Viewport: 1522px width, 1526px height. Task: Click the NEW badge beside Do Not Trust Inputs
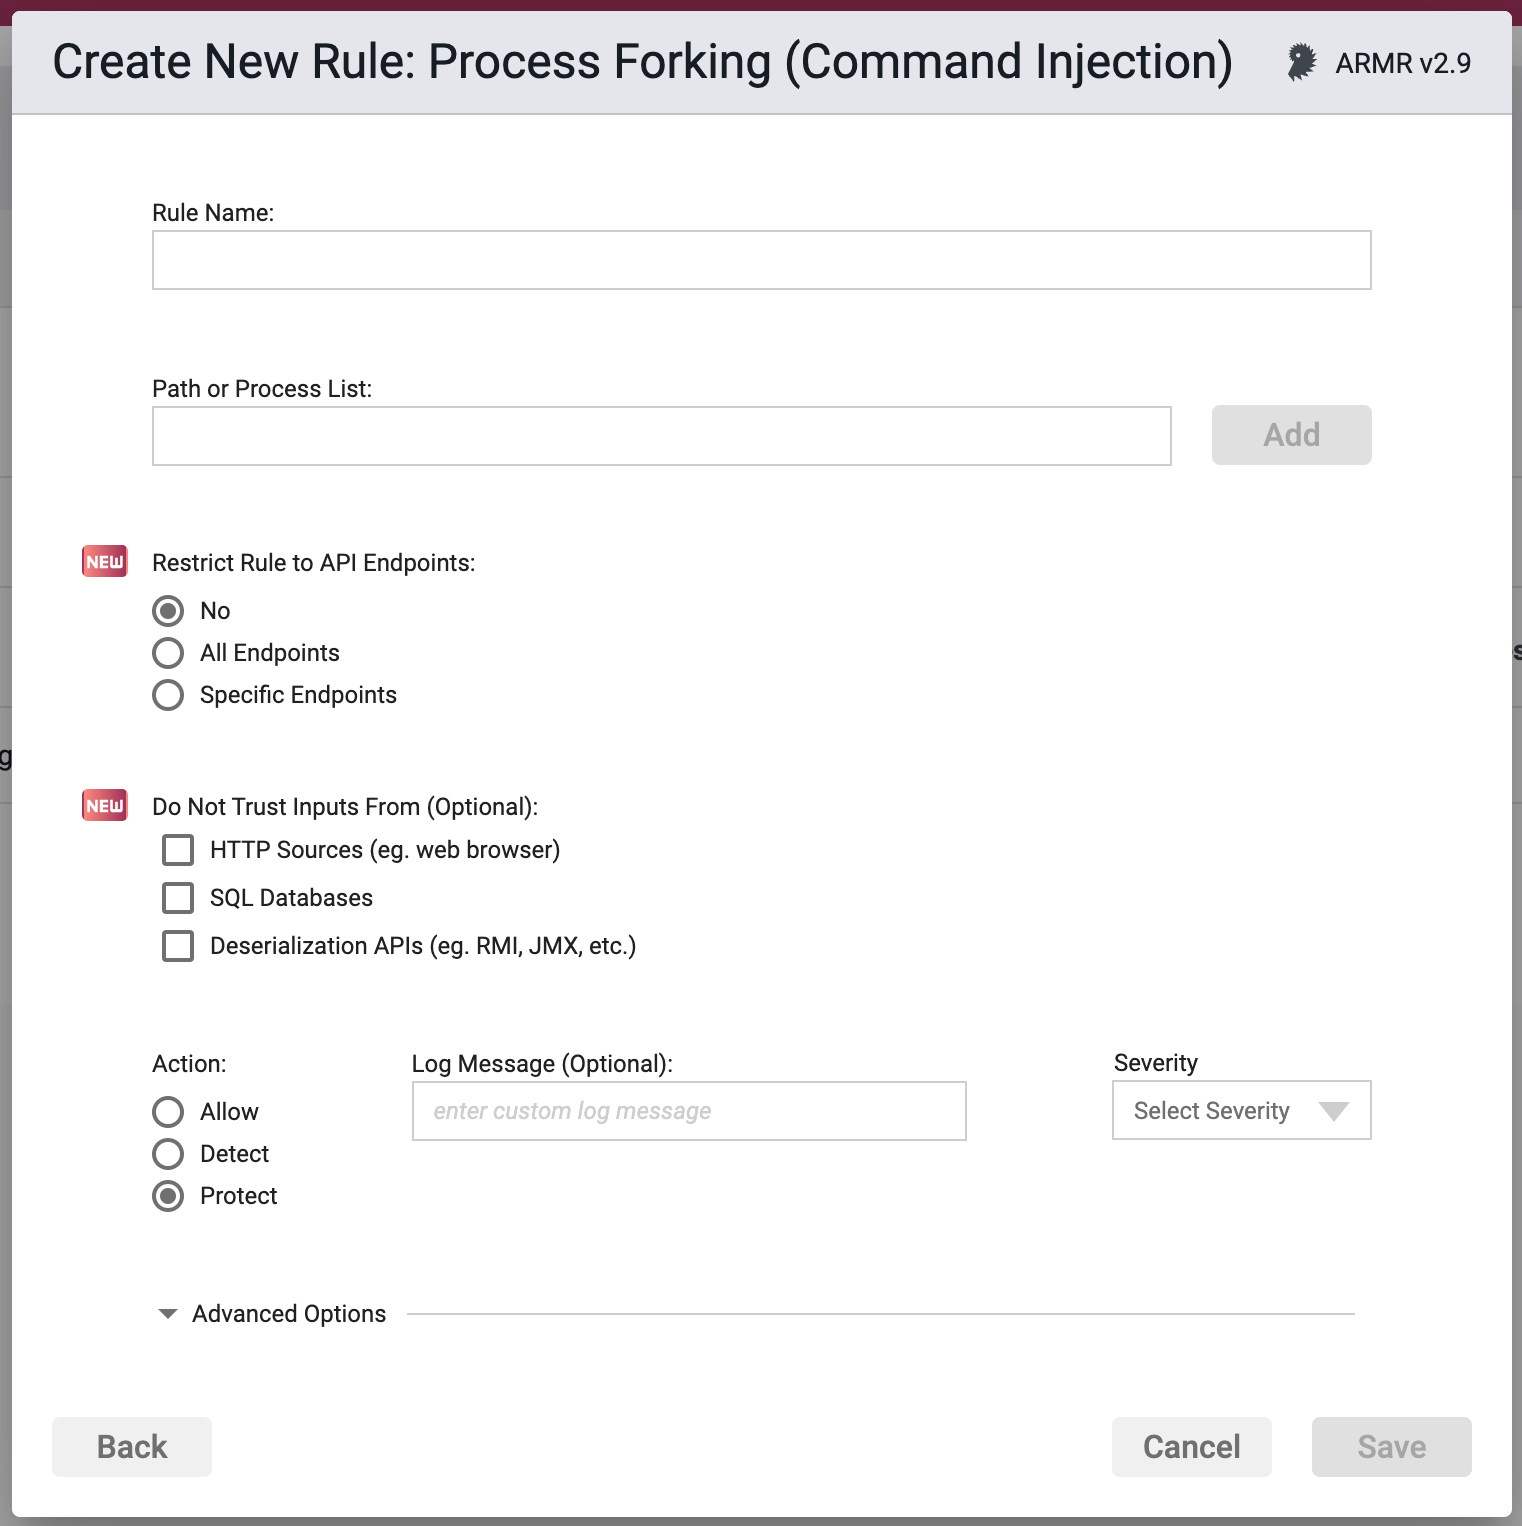[105, 806]
